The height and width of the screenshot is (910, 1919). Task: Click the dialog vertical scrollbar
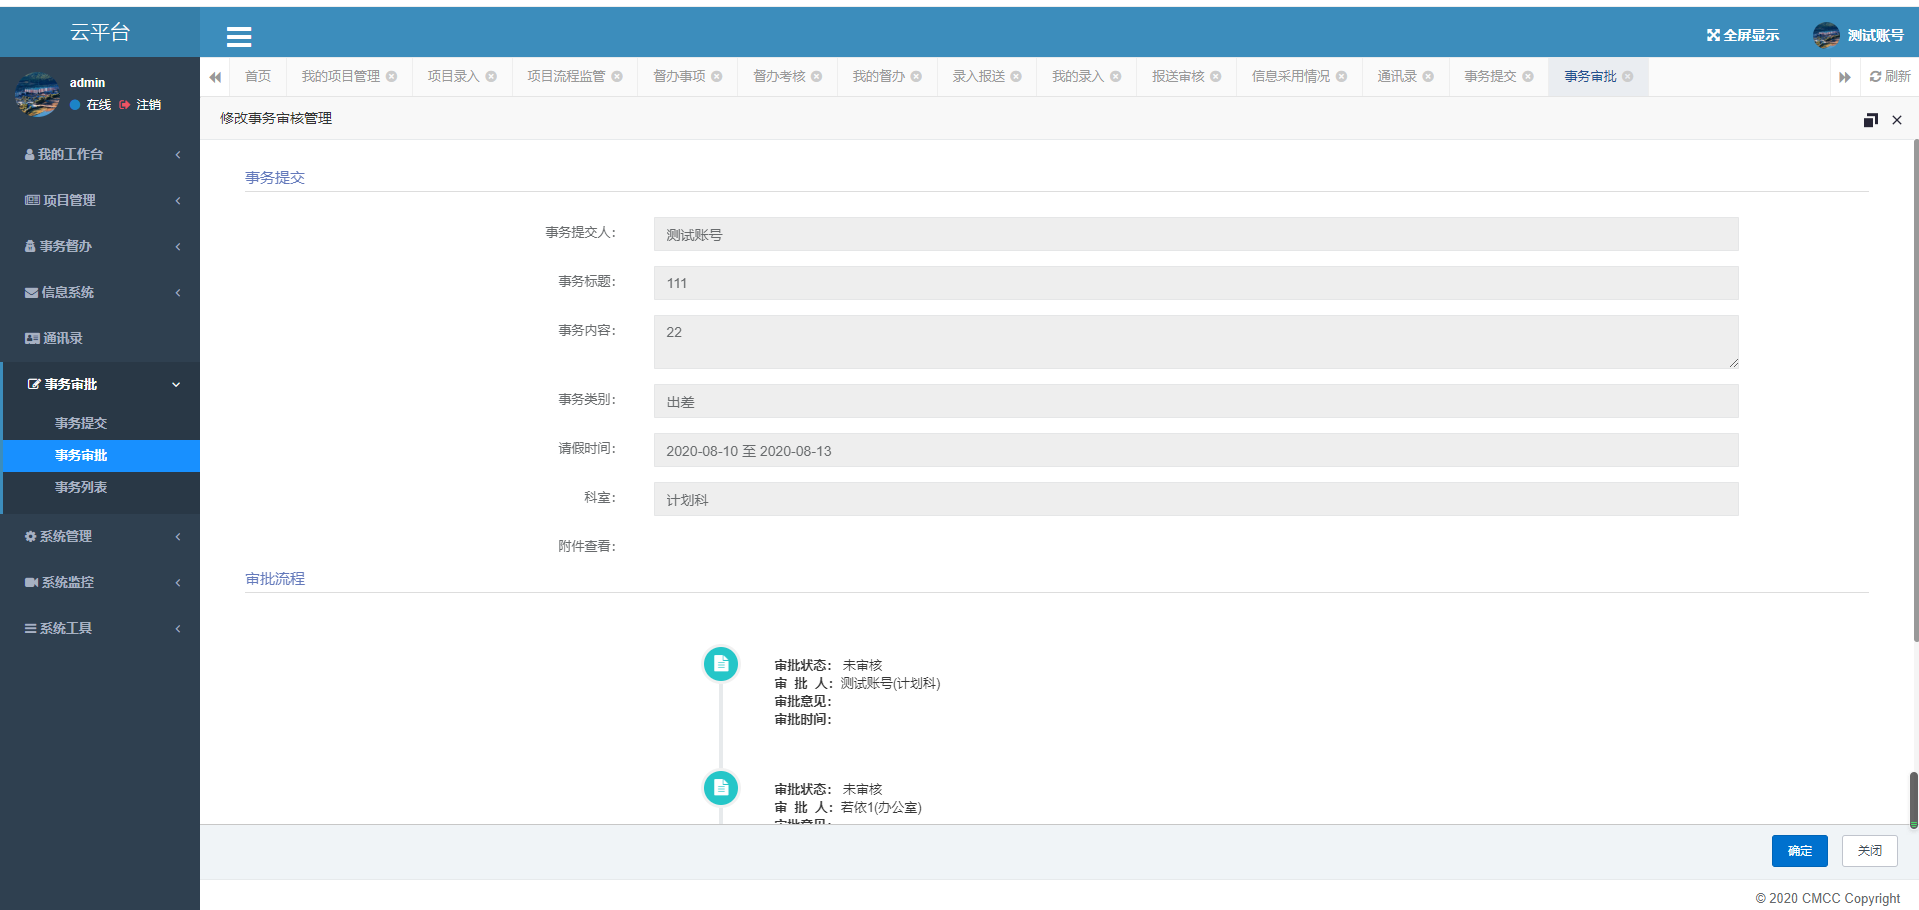click(x=1915, y=390)
